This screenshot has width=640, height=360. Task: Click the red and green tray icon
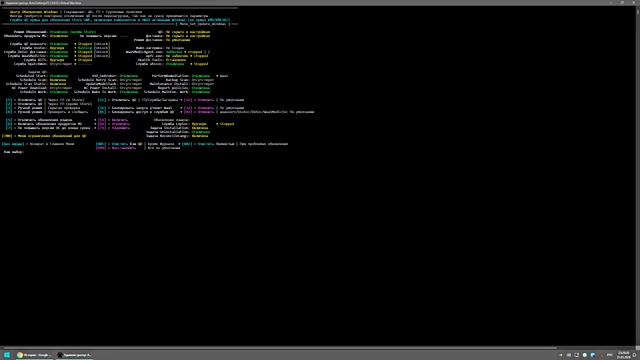[601, 355]
